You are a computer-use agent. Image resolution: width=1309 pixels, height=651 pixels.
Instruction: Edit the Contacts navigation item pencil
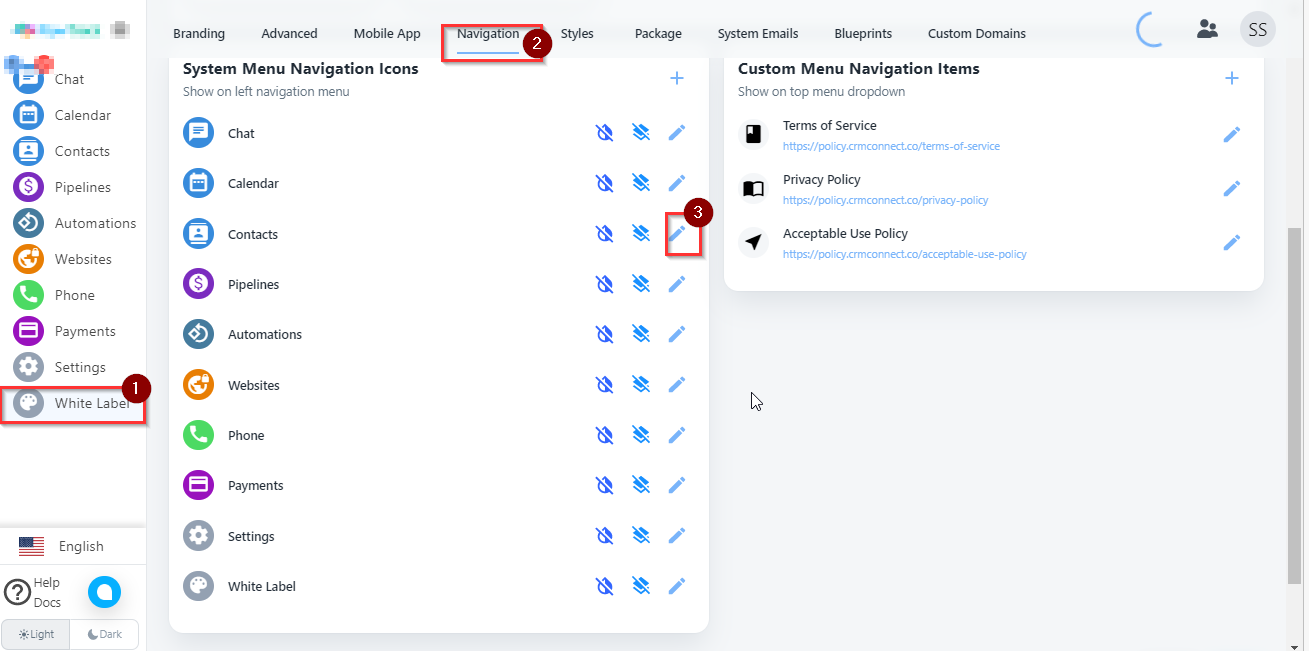point(677,234)
